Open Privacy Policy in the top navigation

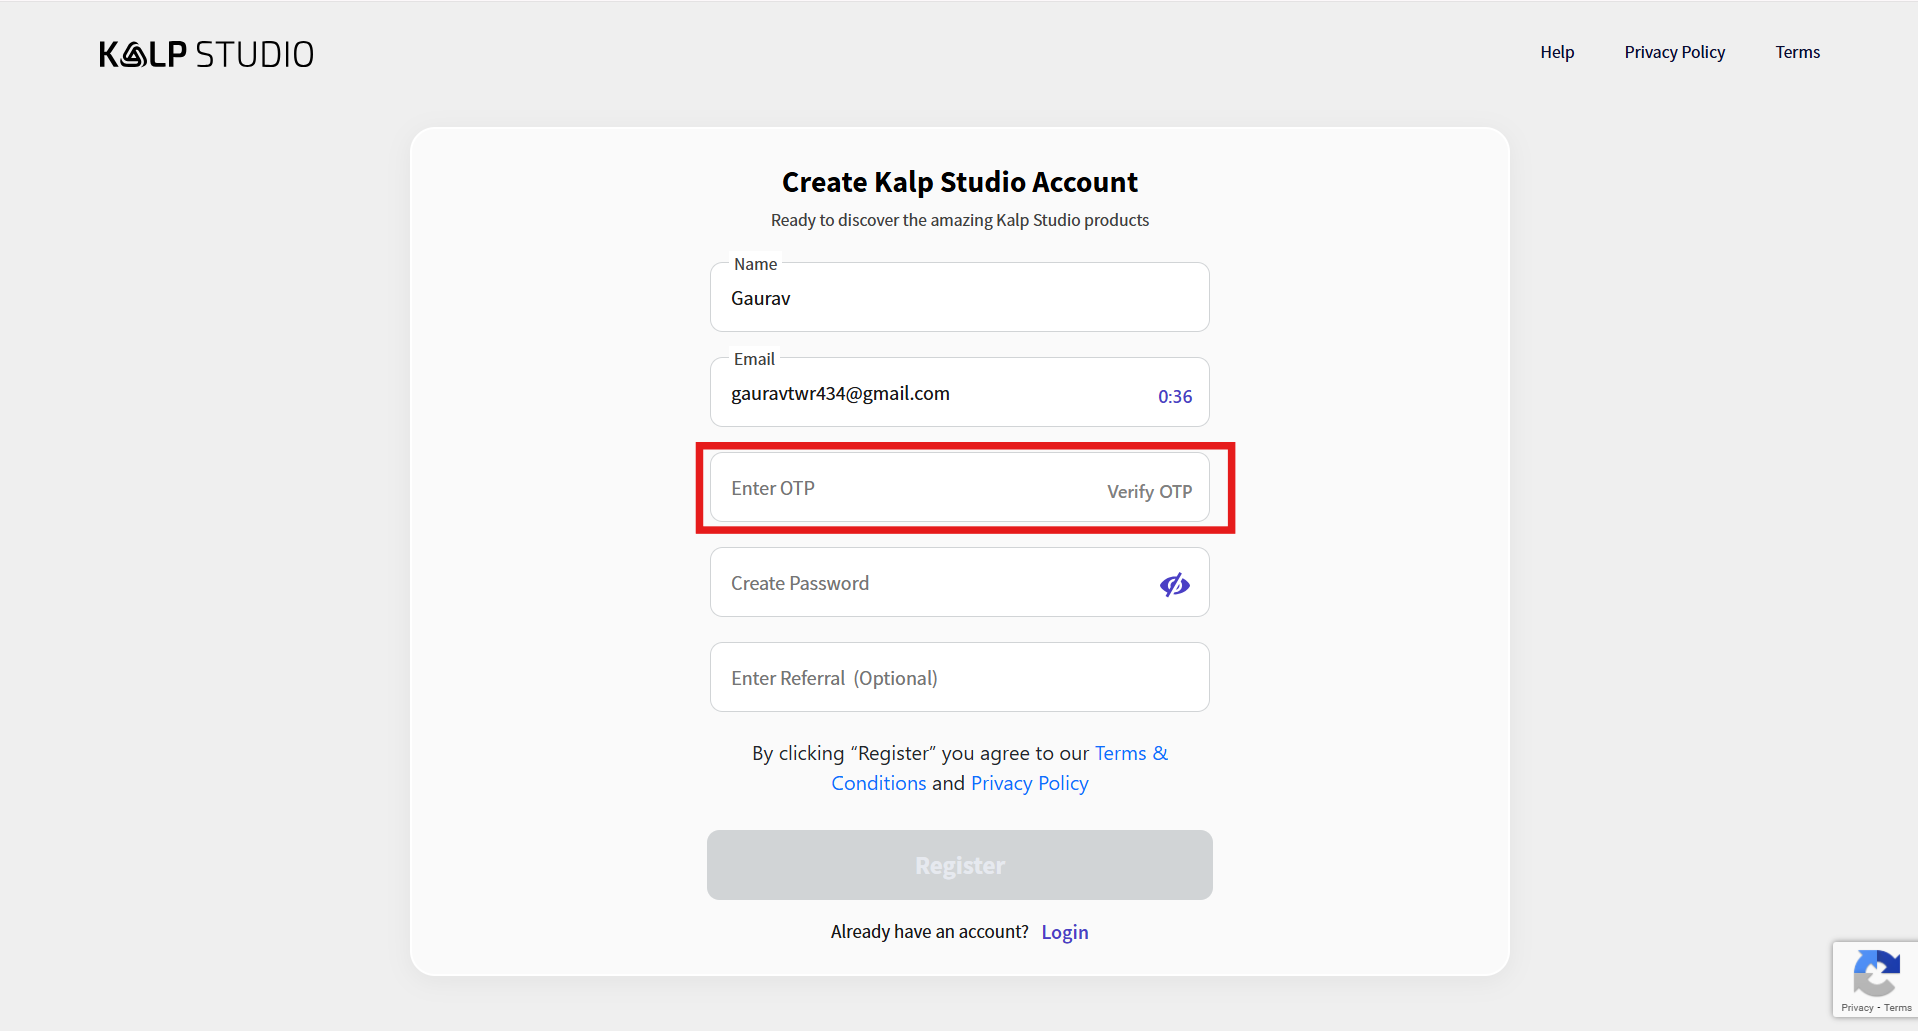coord(1674,52)
